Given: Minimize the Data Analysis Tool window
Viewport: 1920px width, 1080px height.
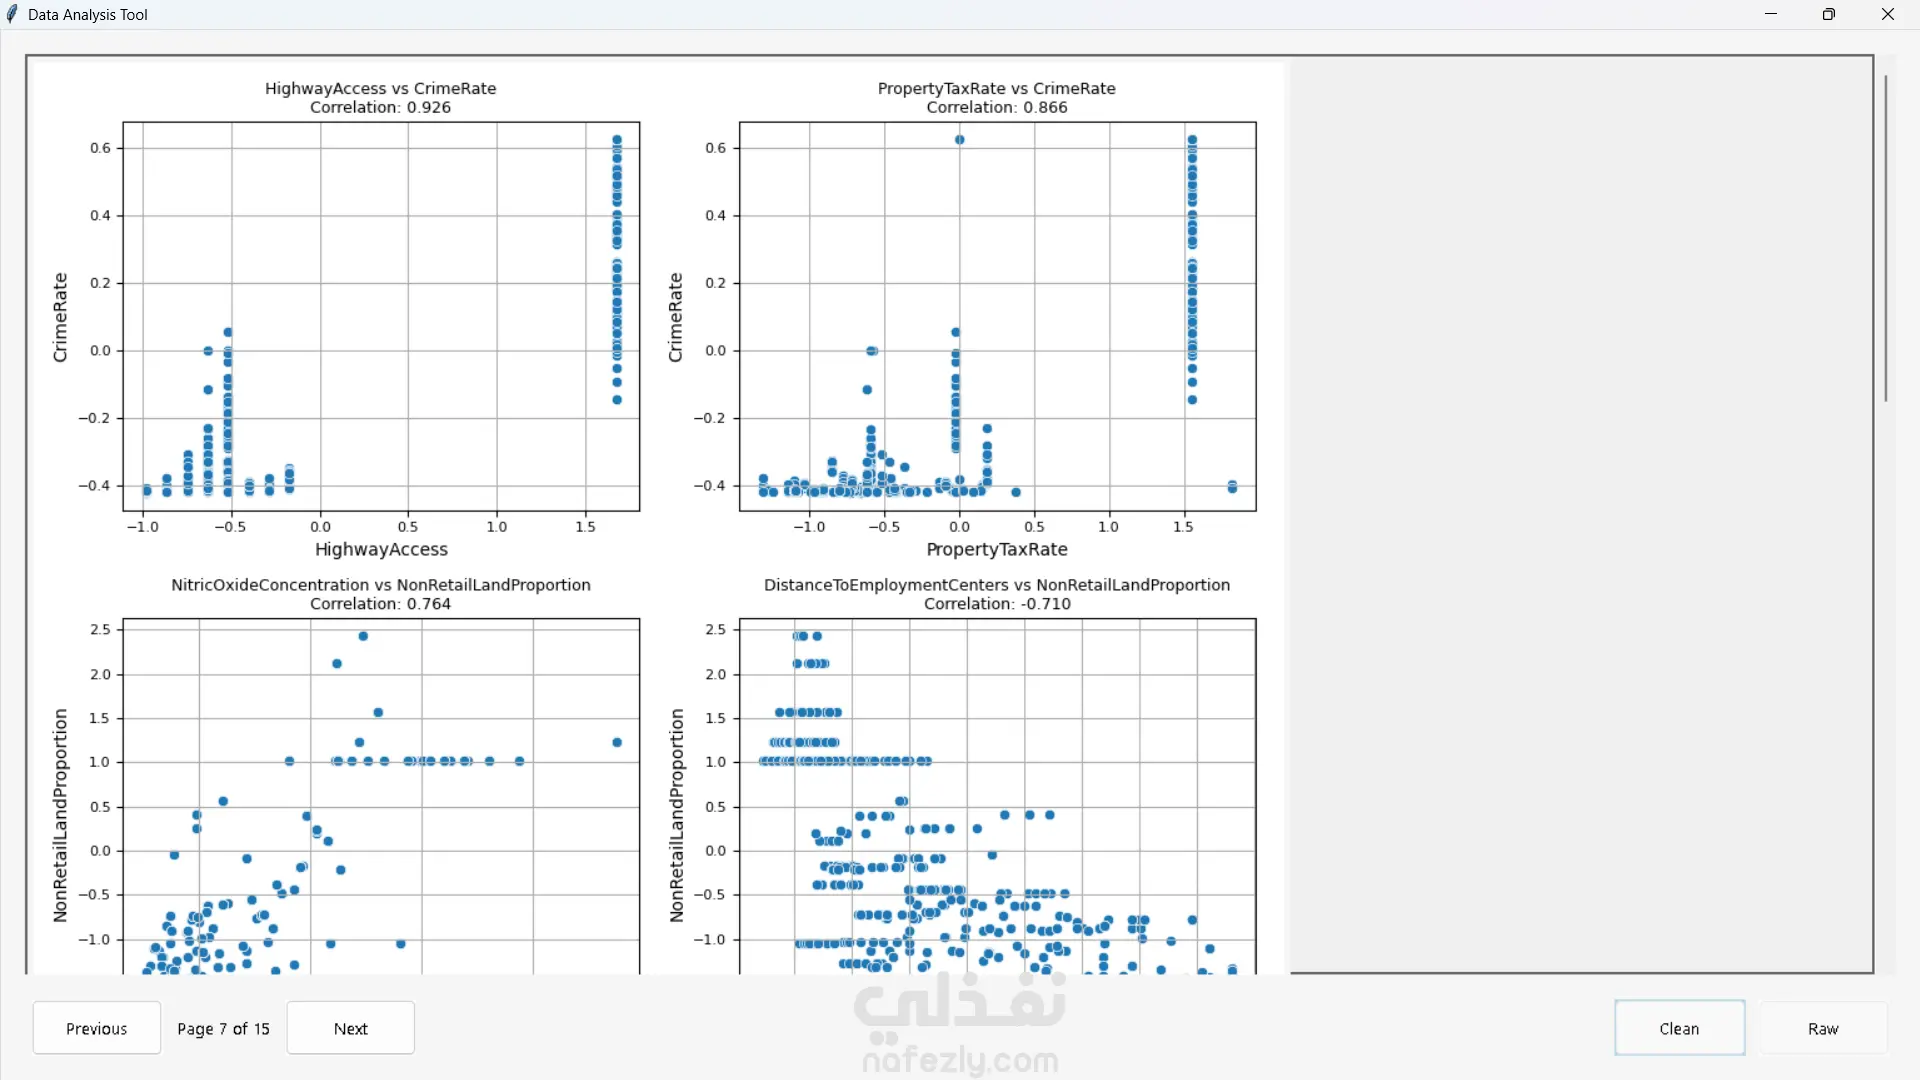Looking at the screenshot, I should (x=1771, y=14).
